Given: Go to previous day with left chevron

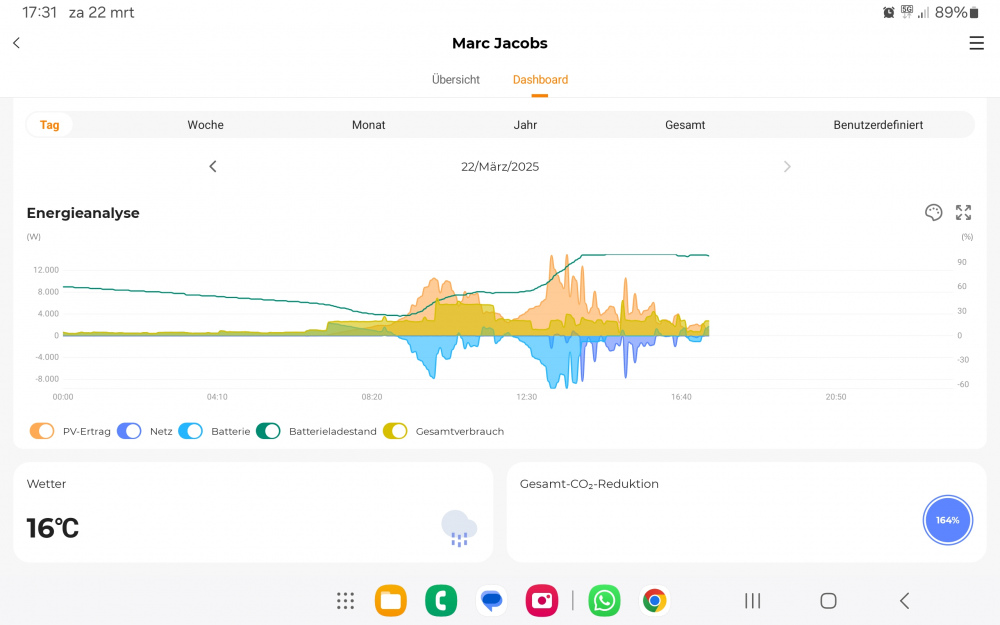Looking at the screenshot, I should (x=213, y=167).
